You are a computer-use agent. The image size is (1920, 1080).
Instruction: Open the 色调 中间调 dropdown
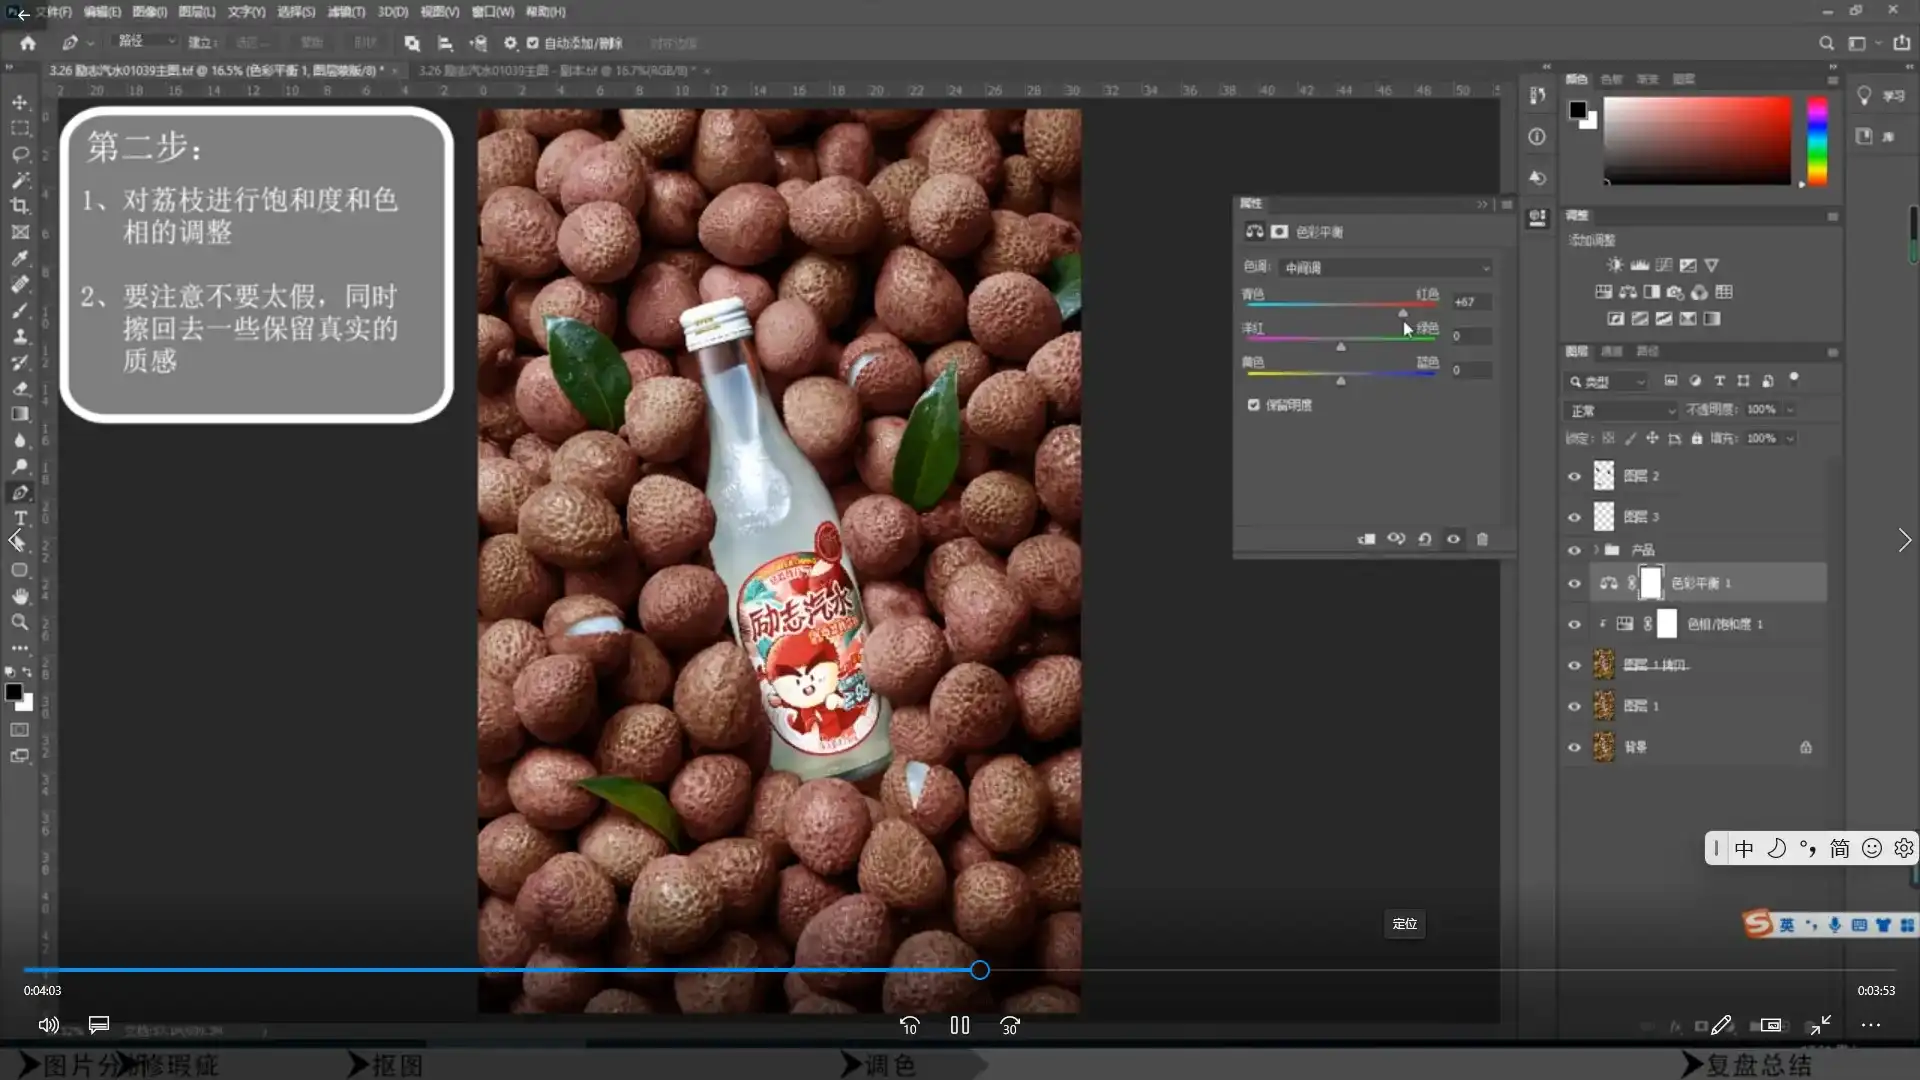point(1386,268)
